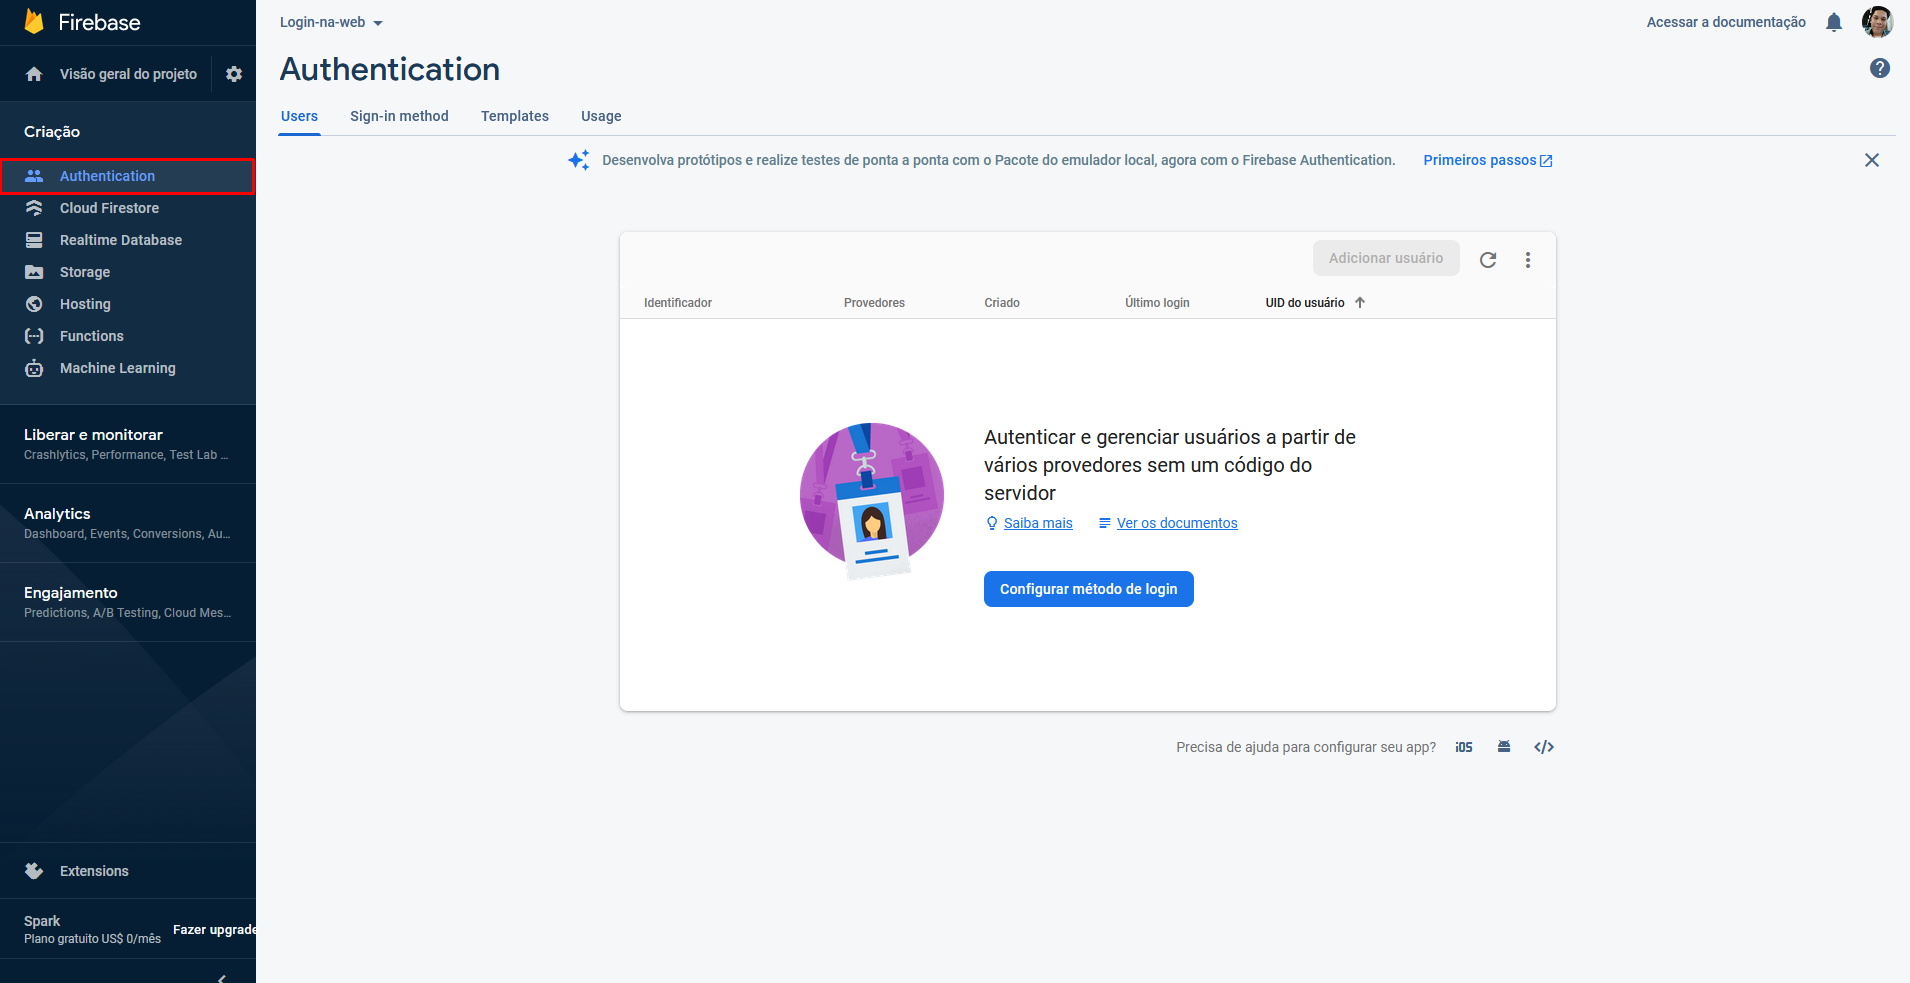Viewport: 1910px width, 983px height.
Task: Dismiss the emulator suite banner
Action: click(x=1872, y=160)
